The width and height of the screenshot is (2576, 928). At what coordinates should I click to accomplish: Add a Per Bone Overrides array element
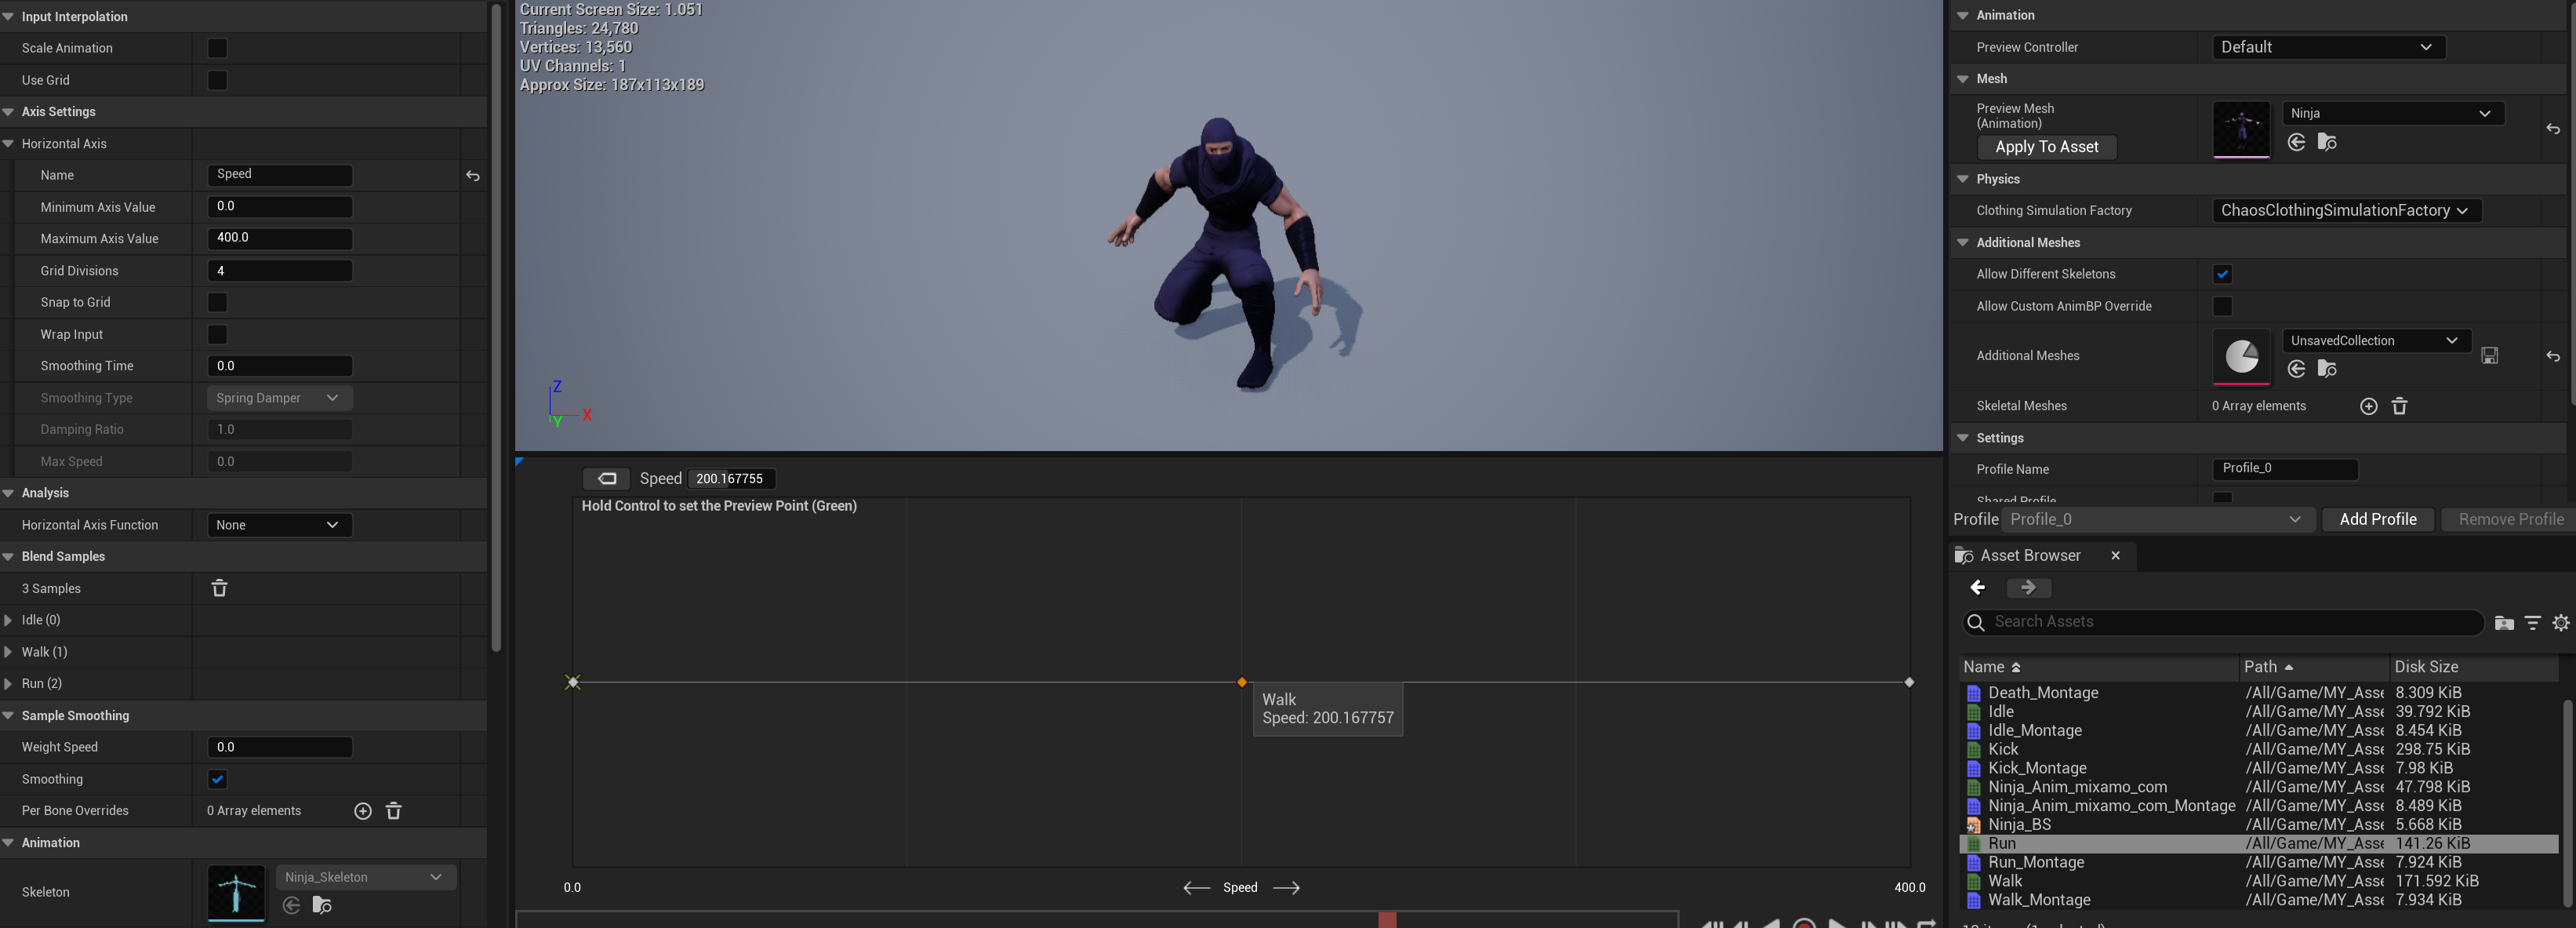point(363,811)
